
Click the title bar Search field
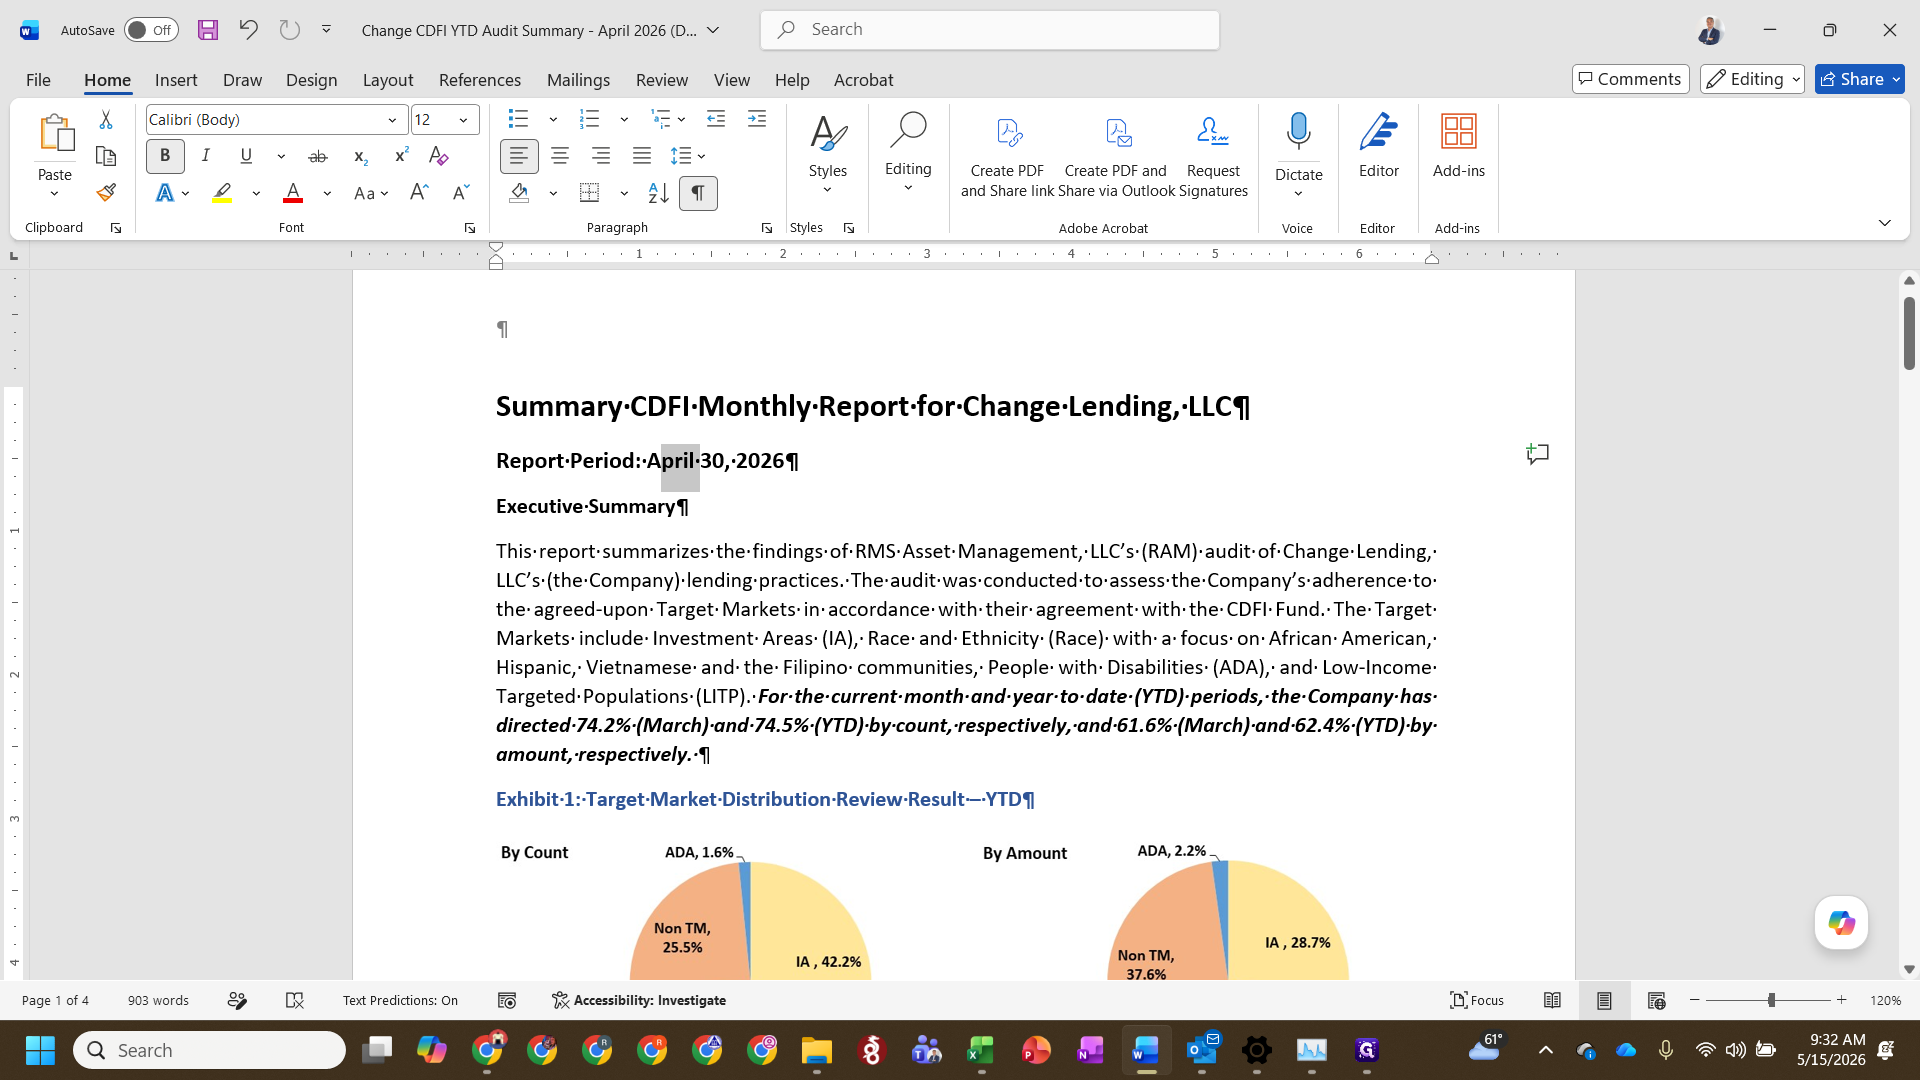pos(990,30)
